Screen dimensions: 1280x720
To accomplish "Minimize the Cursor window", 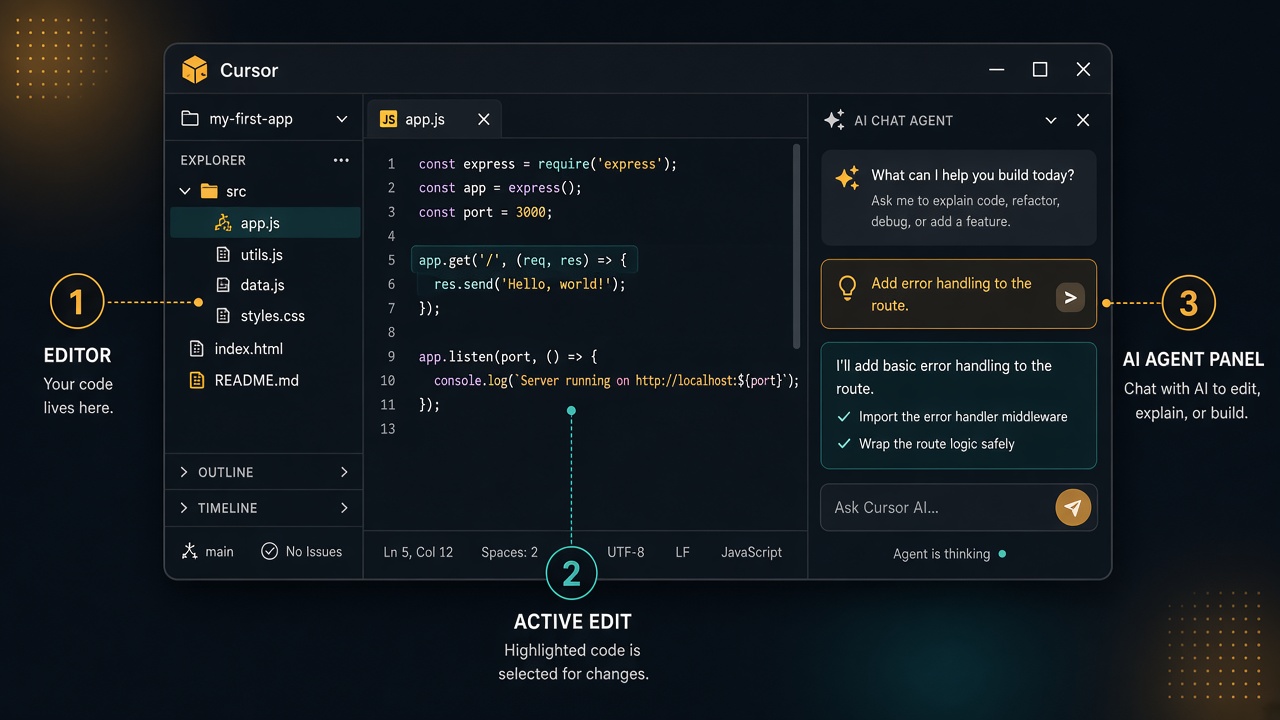I will click(997, 70).
